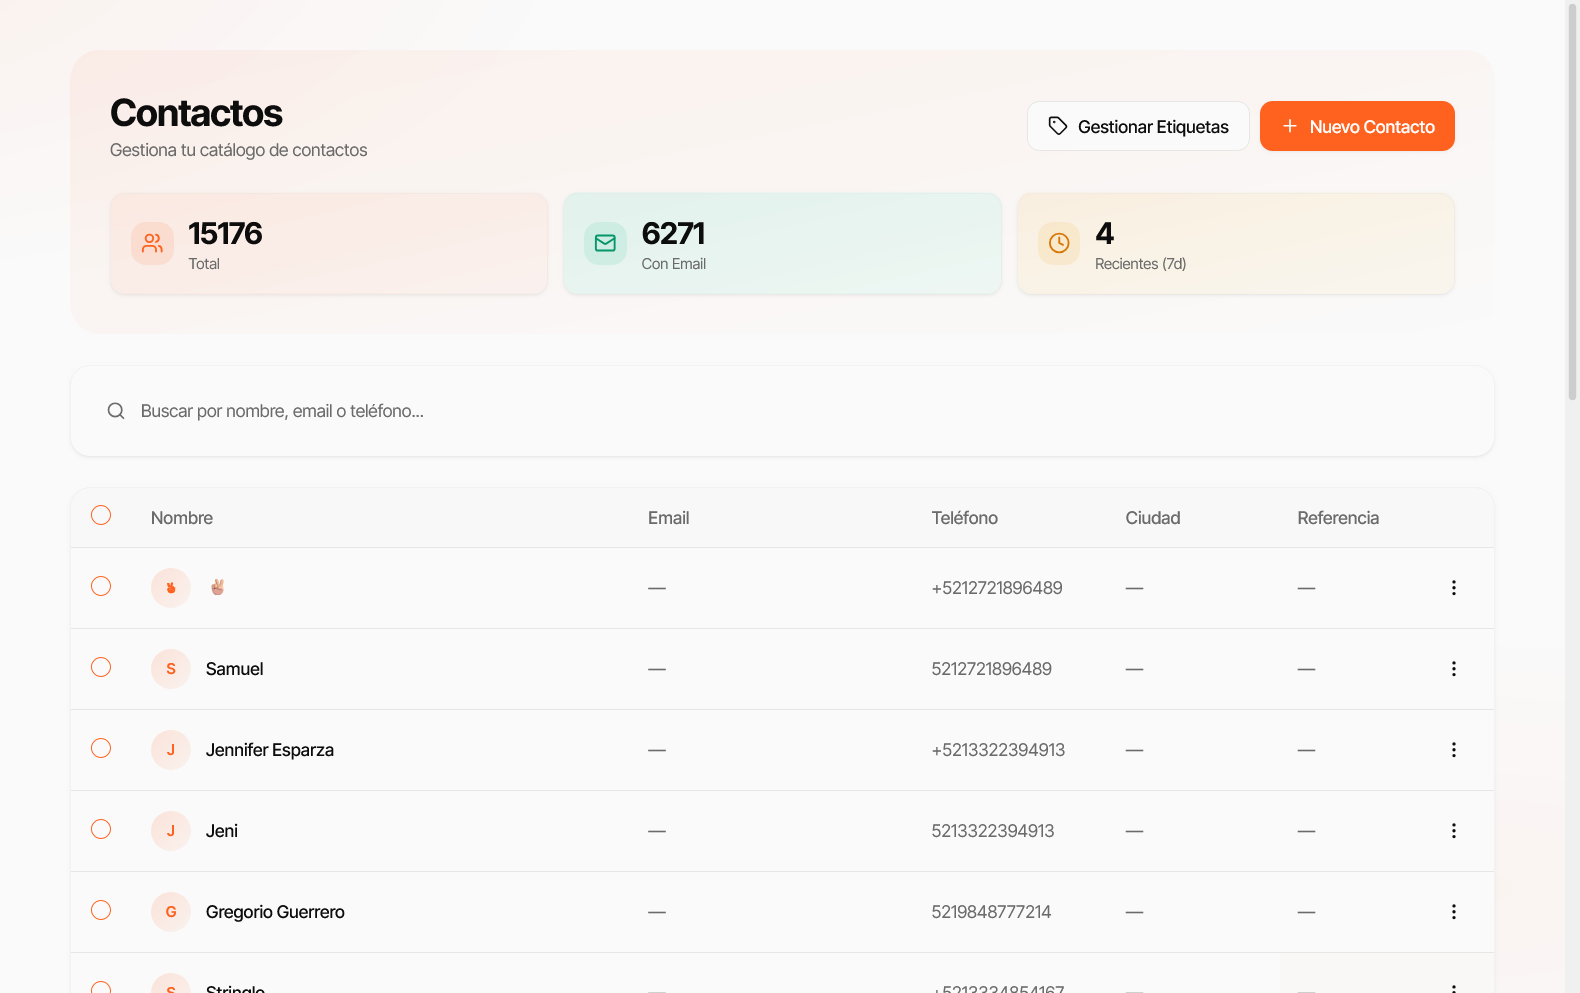Click the Total contacts people icon
The width and height of the screenshot is (1580, 993).
(x=152, y=243)
